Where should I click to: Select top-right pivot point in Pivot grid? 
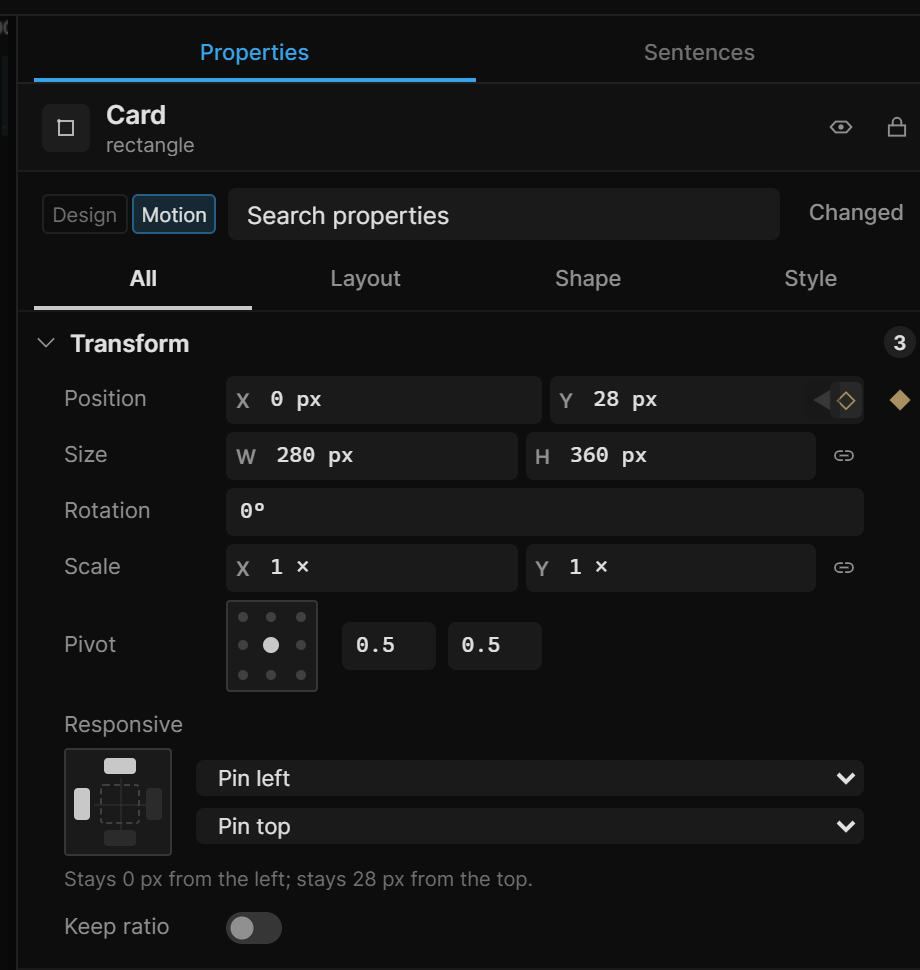(x=301, y=617)
